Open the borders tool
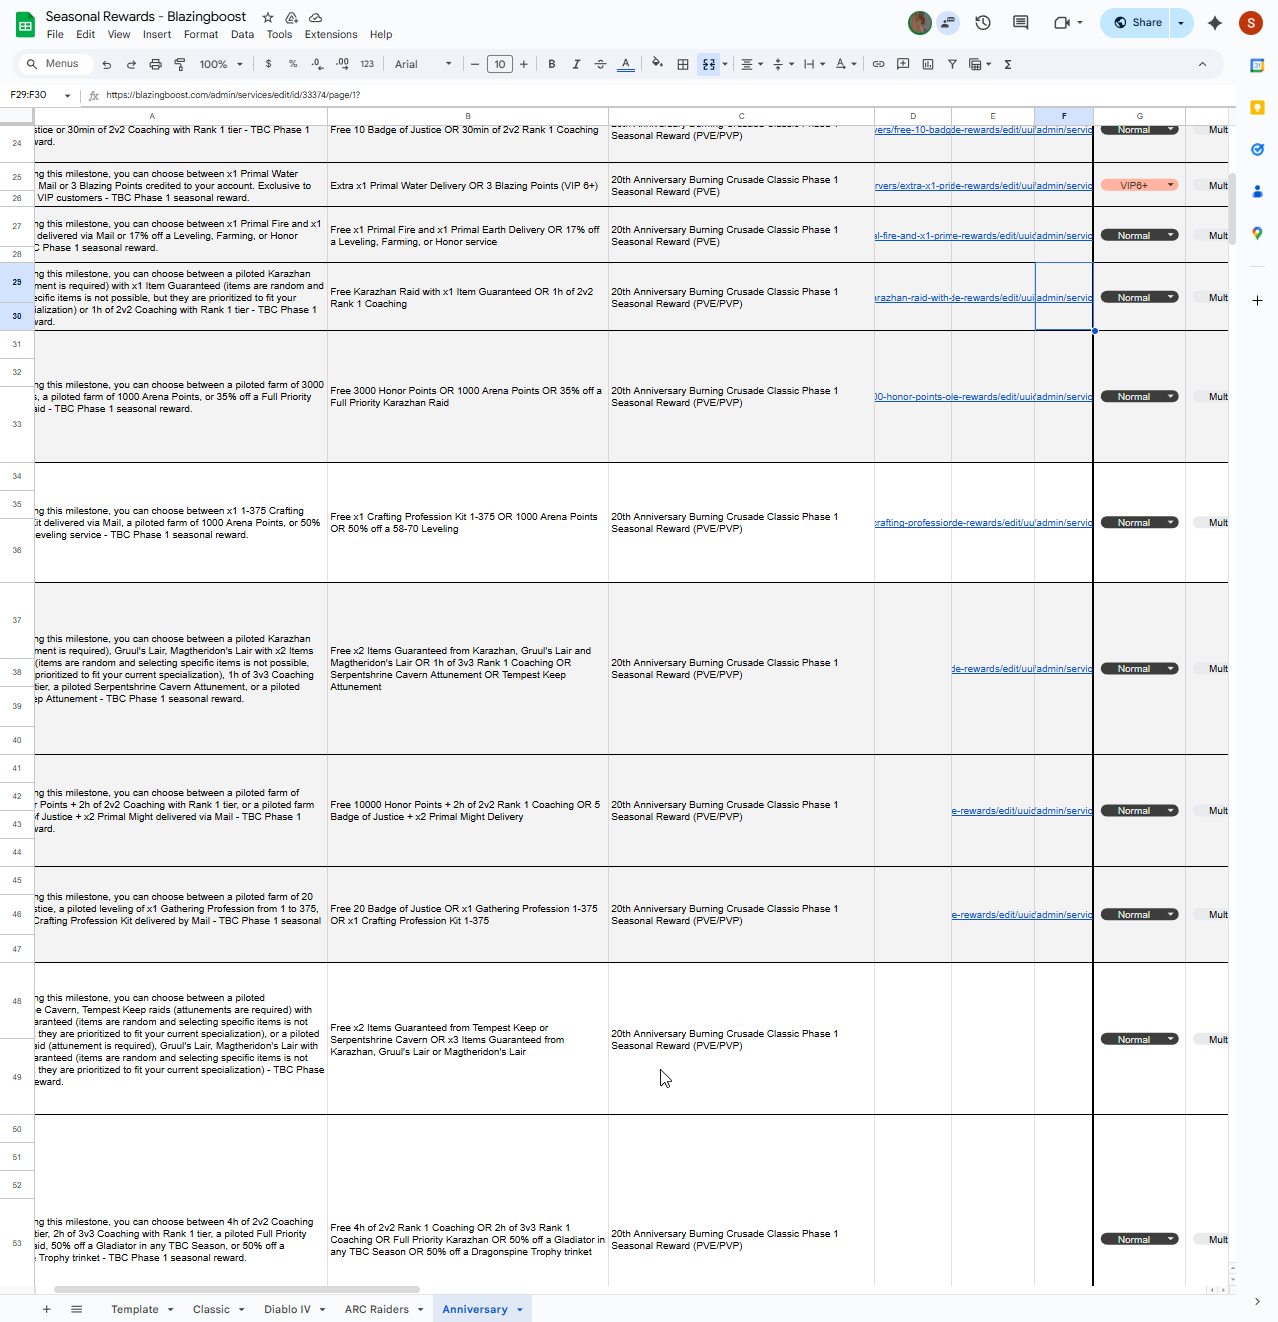This screenshot has height=1322, width=1278. [683, 64]
